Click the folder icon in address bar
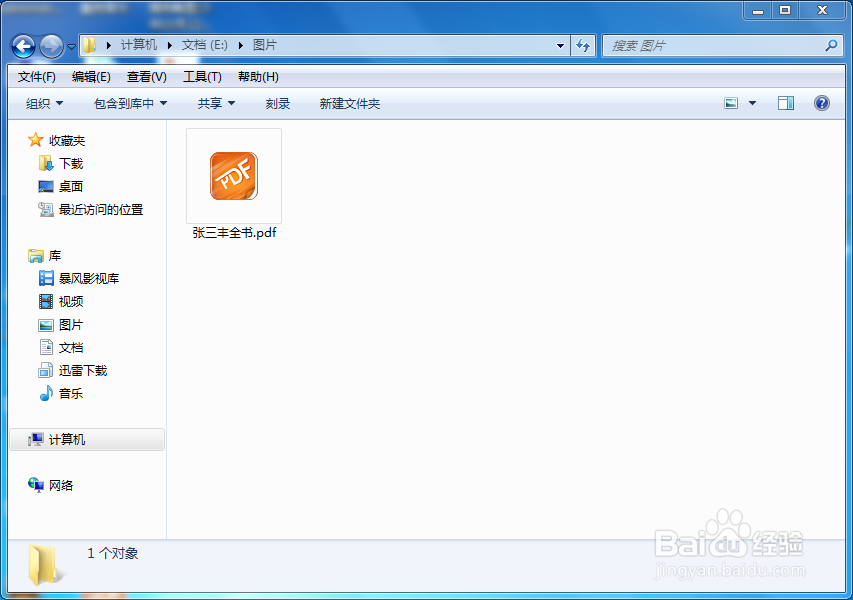The width and height of the screenshot is (853, 600). 90,45
